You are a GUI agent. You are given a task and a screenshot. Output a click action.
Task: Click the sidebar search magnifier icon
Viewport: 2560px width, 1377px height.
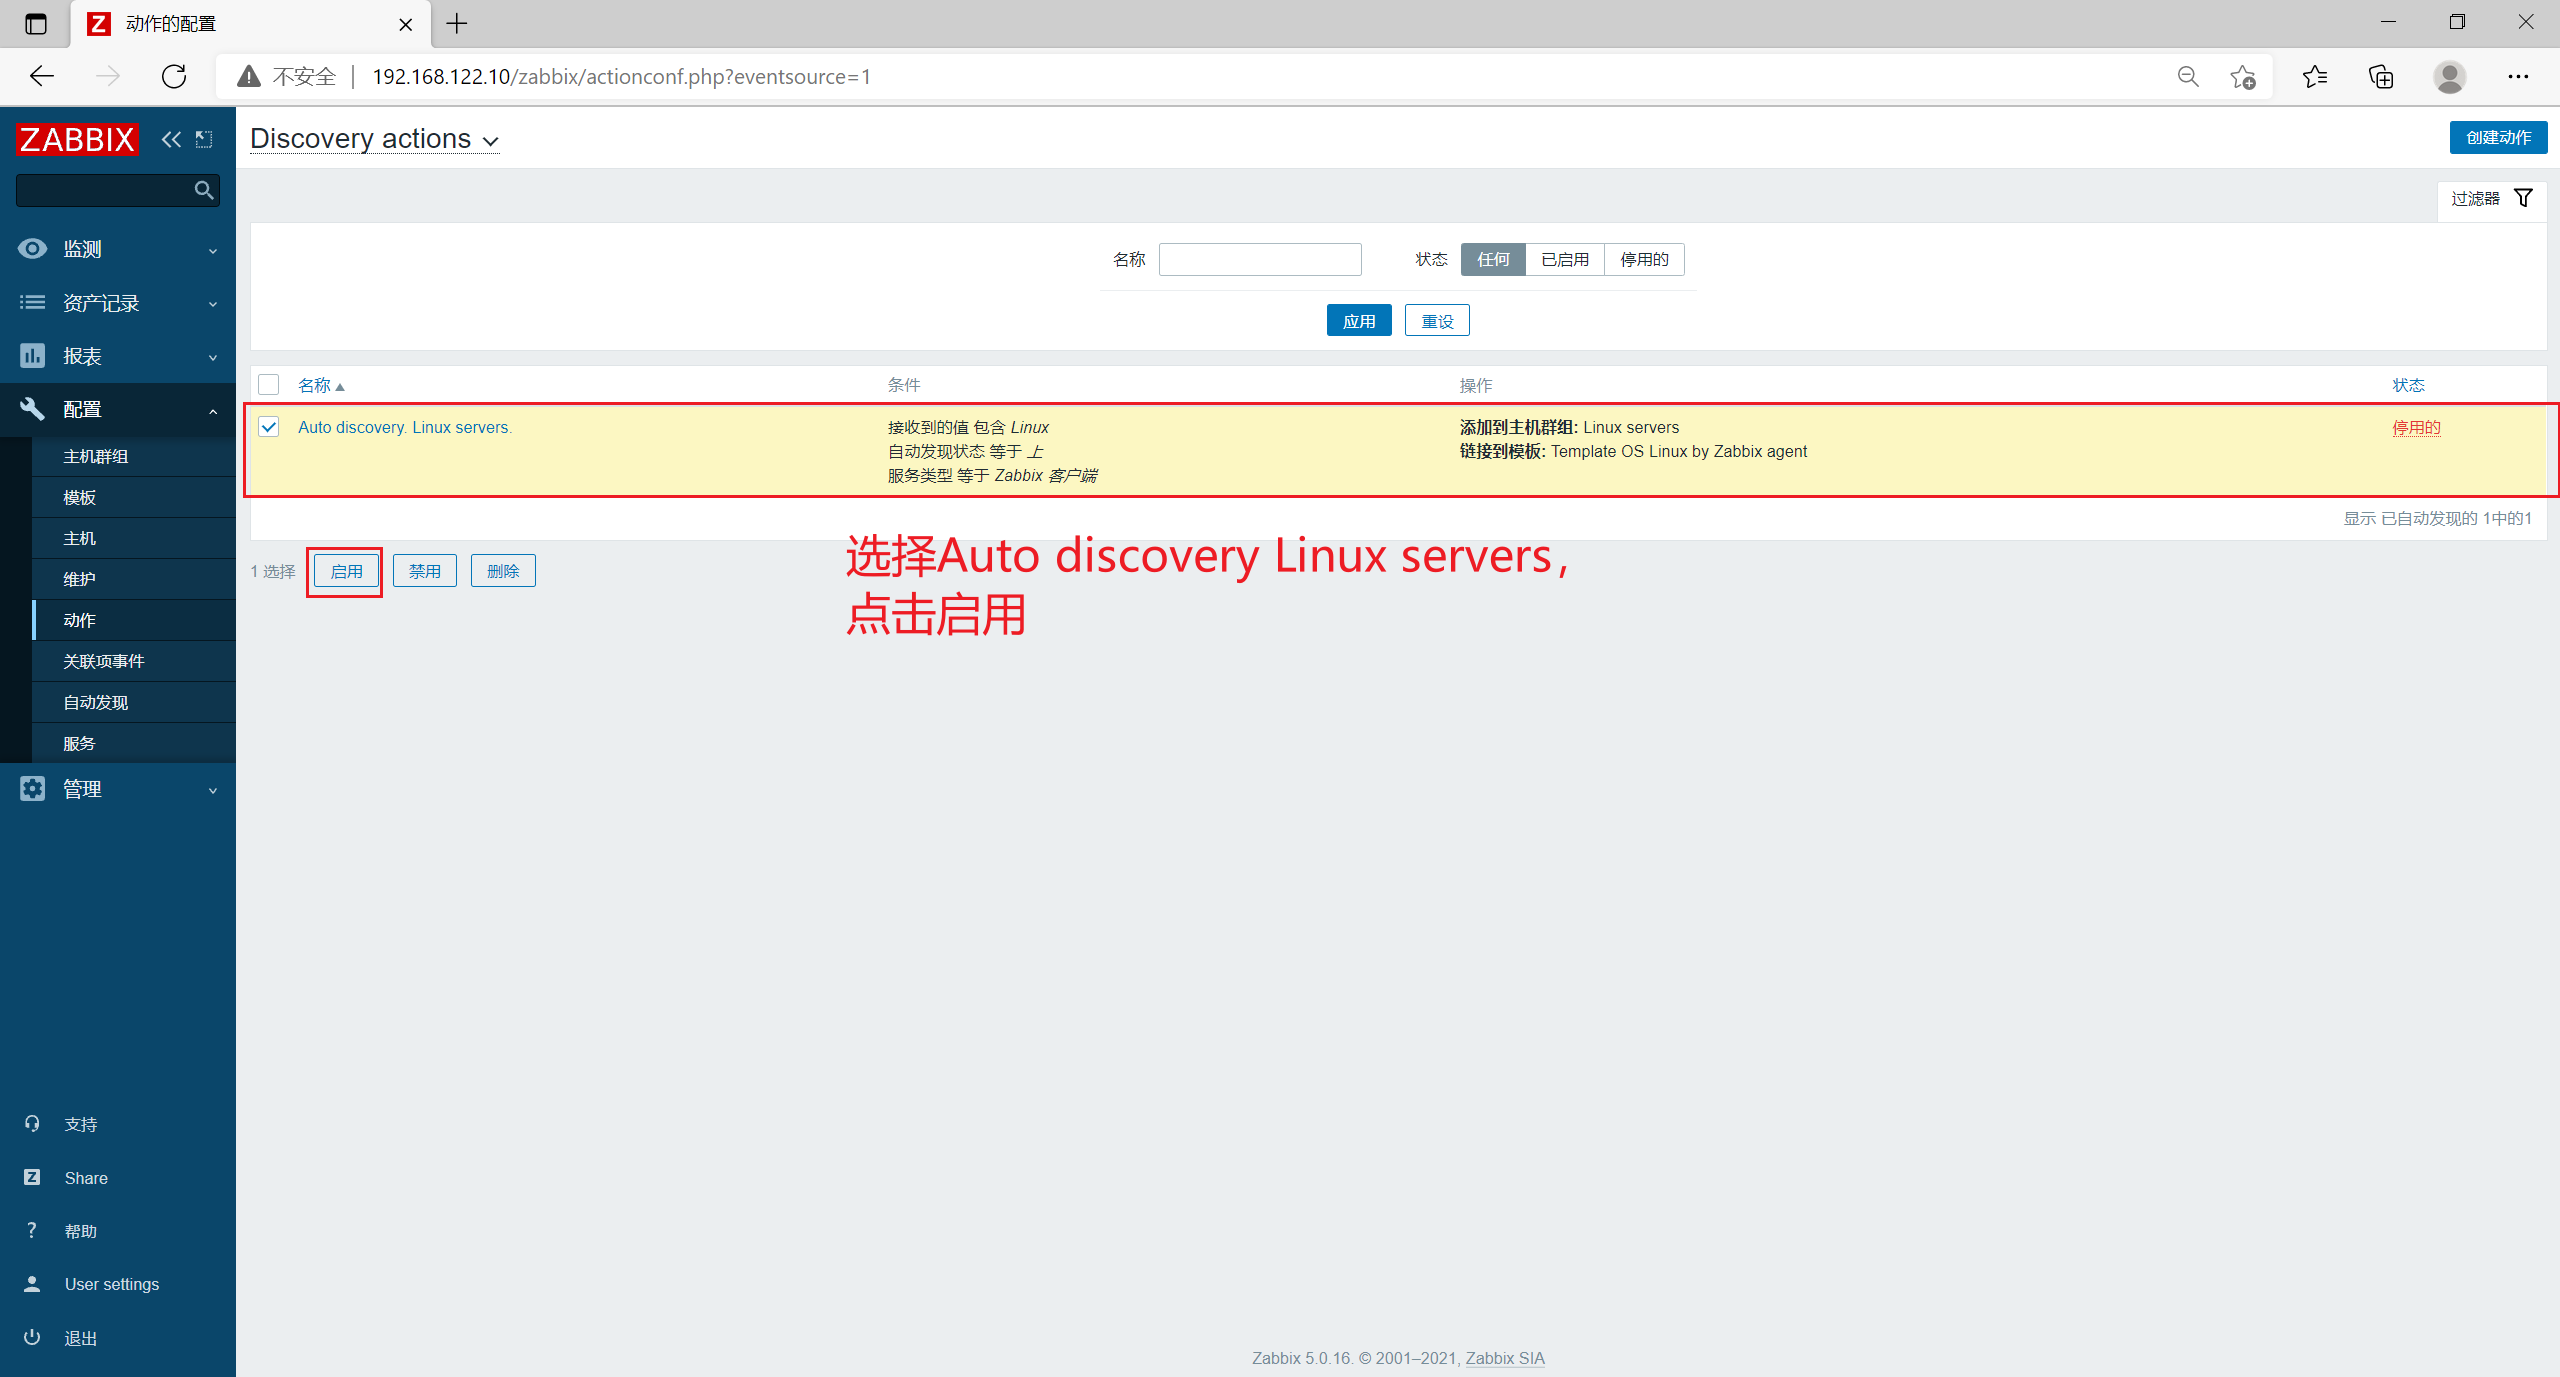tap(204, 190)
